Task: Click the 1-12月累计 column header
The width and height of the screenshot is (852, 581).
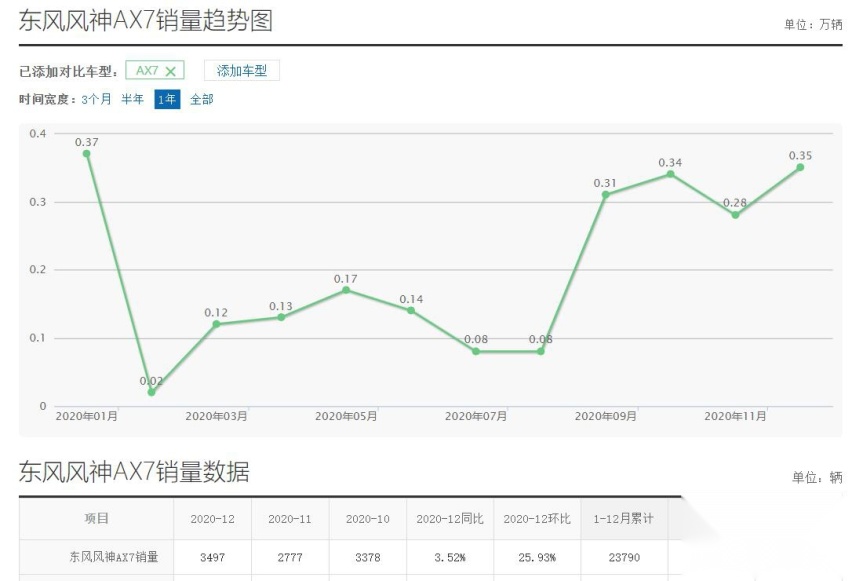Action: (624, 519)
